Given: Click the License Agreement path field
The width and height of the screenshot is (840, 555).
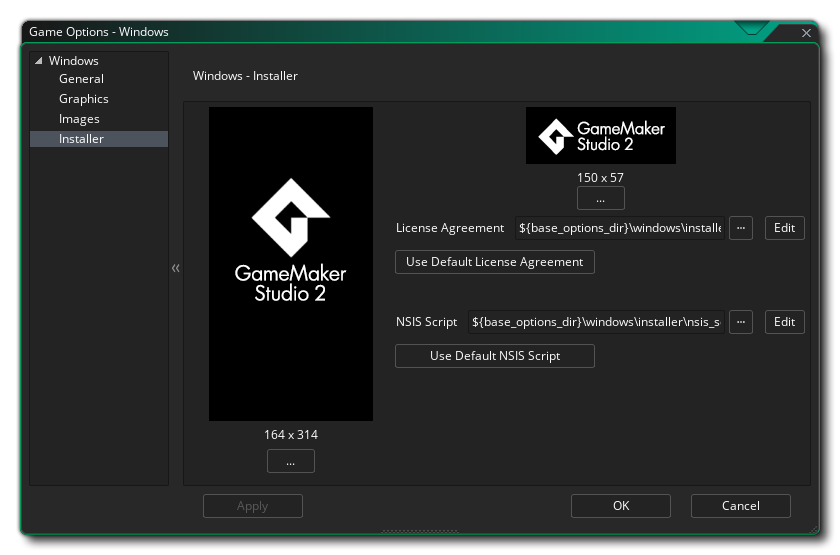Looking at the screenshot, I should tap(620, 228).
